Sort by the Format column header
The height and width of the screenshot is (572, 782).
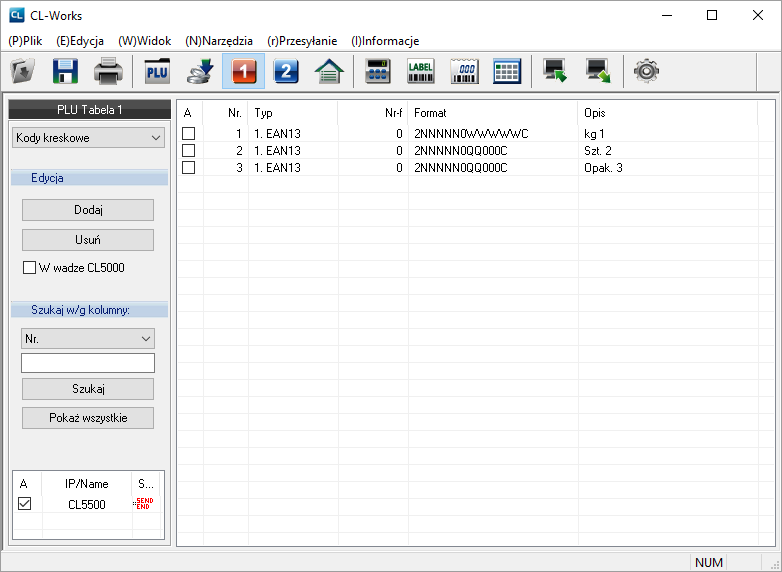pos(493,113)
